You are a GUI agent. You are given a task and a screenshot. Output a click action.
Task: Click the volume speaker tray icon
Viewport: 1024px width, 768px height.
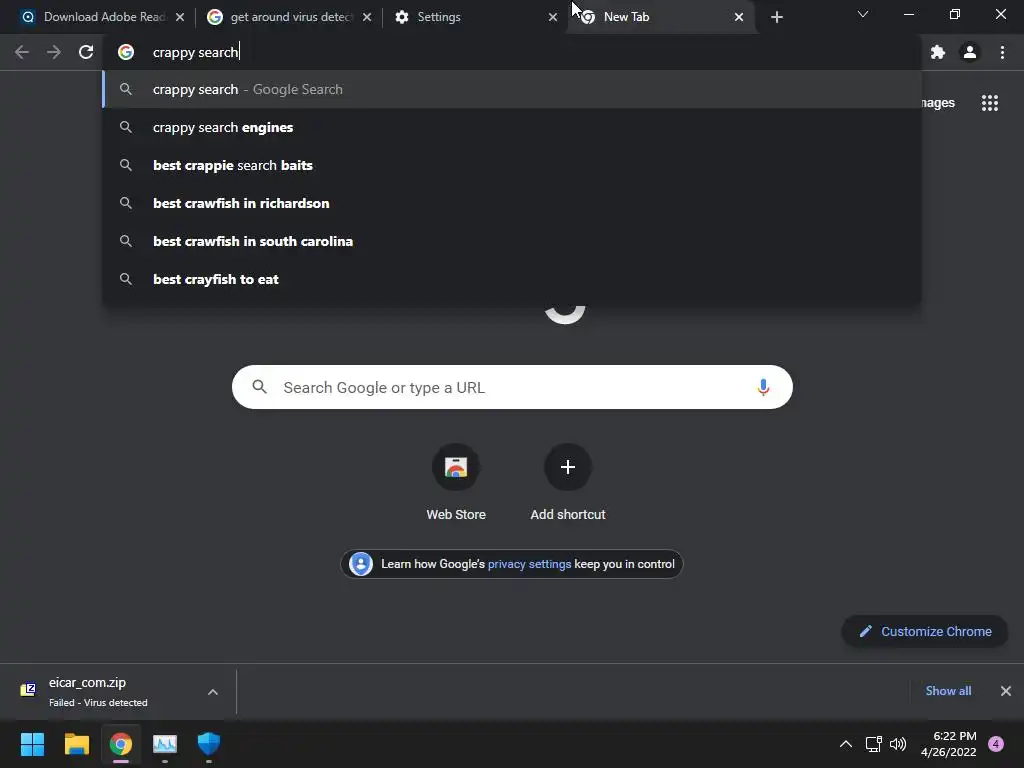point(898,744)
